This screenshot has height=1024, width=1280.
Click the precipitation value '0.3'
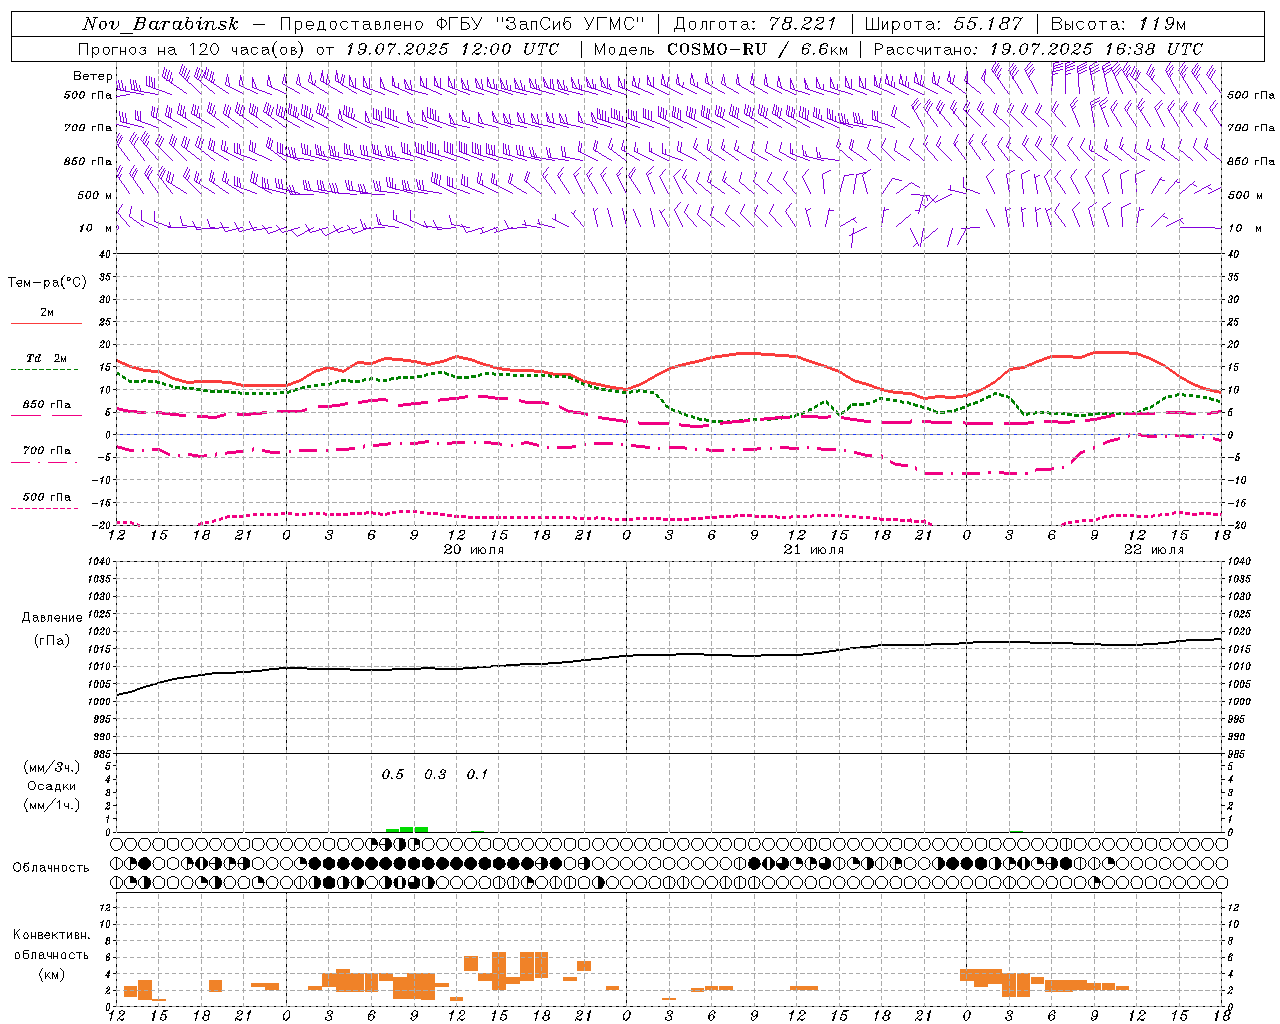[x=435, y=774]
